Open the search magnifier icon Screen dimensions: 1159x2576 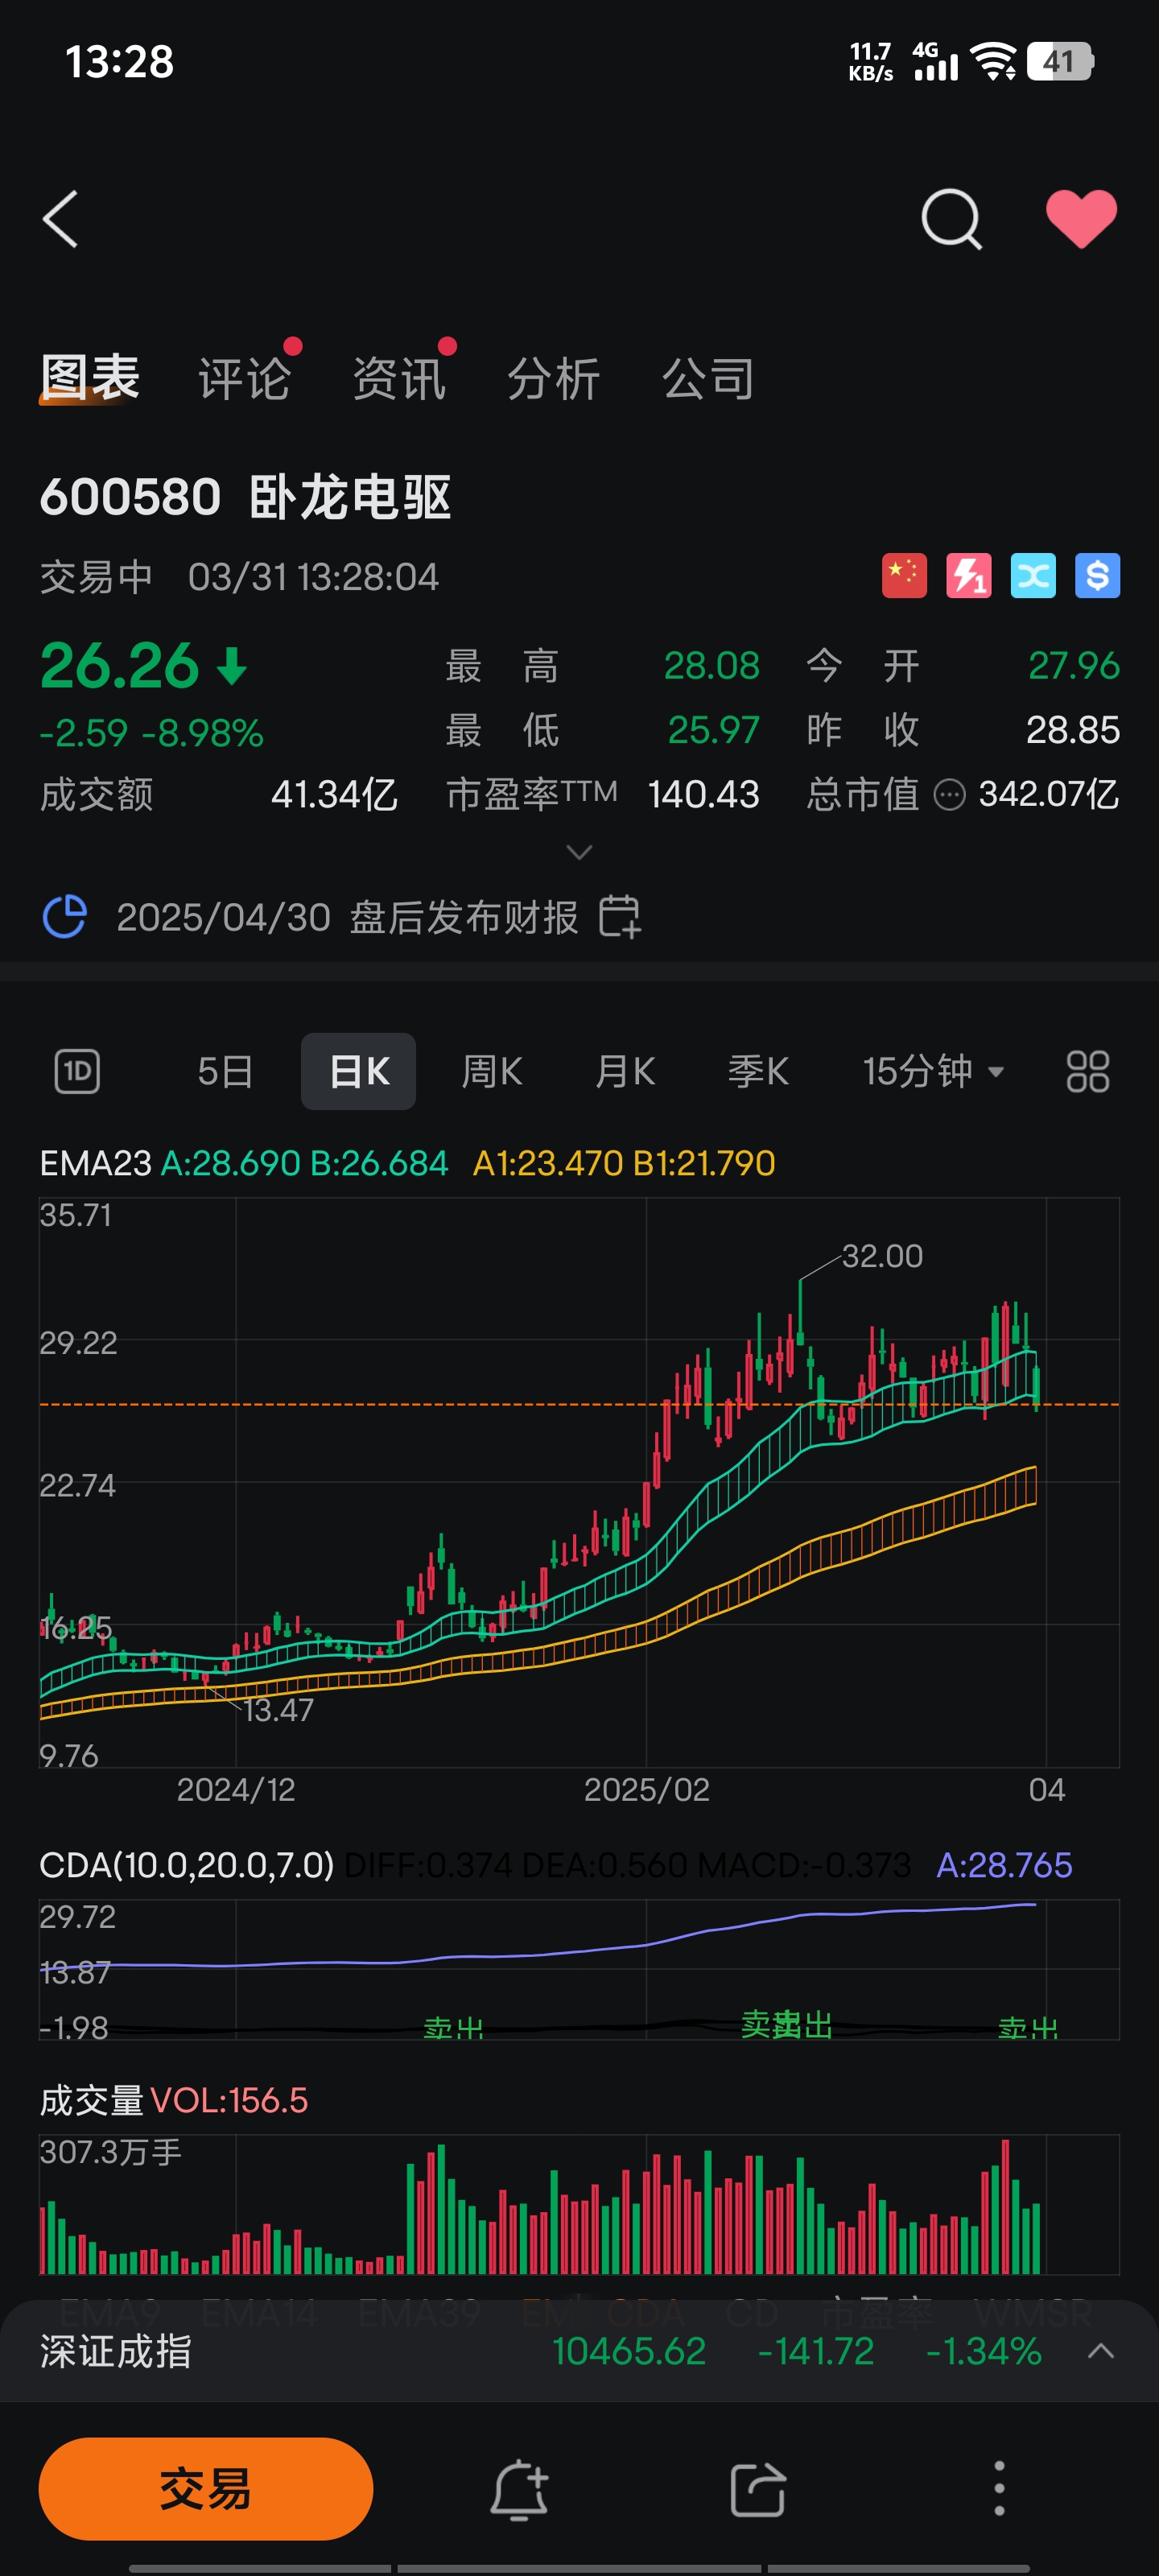pos(951,219)
